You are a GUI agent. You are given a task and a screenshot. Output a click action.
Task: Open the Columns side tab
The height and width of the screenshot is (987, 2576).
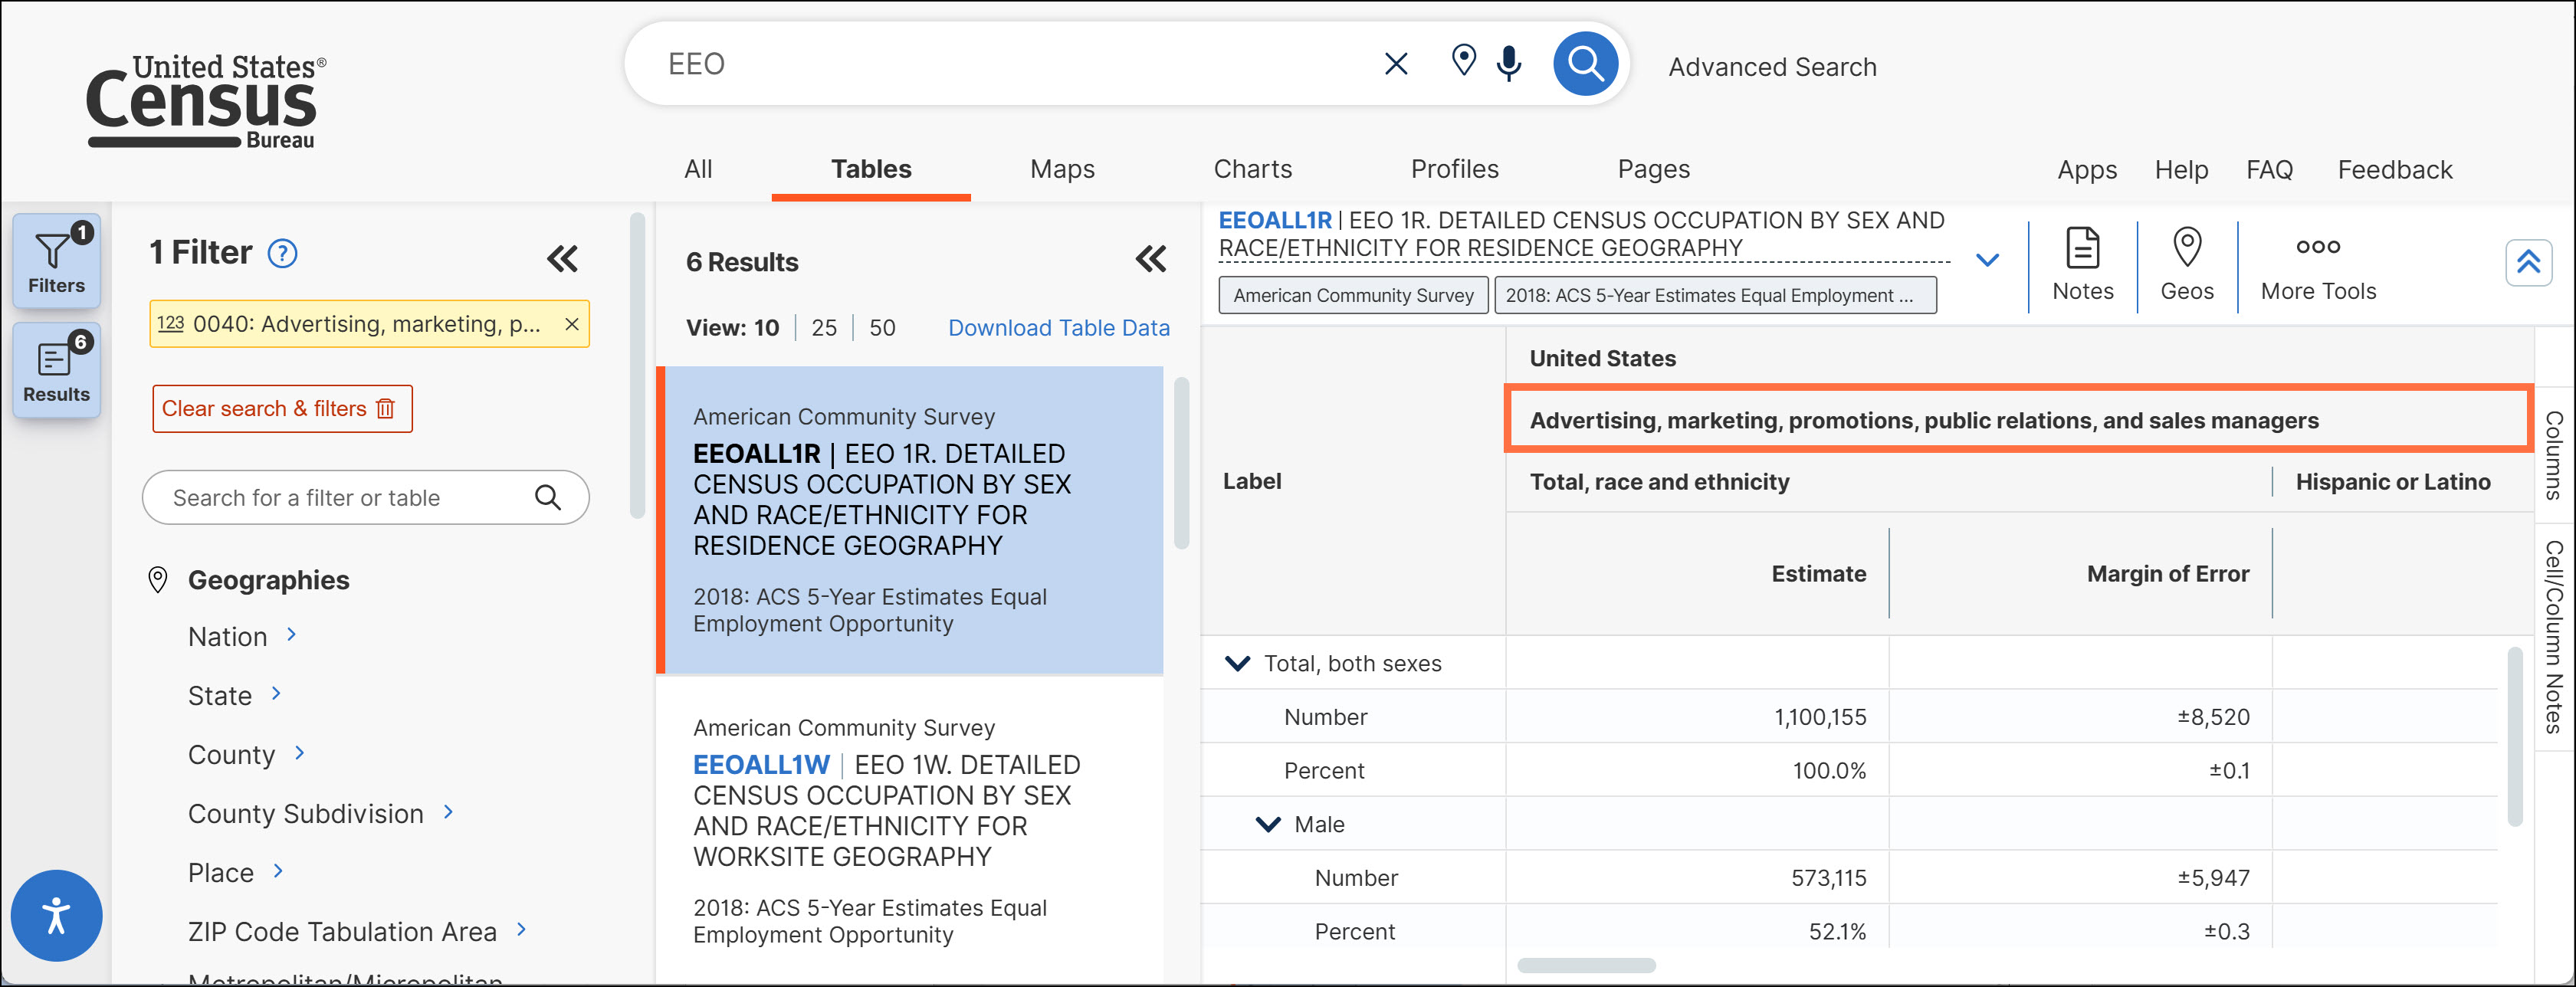pyautogui.click(x=2555, y=454)
